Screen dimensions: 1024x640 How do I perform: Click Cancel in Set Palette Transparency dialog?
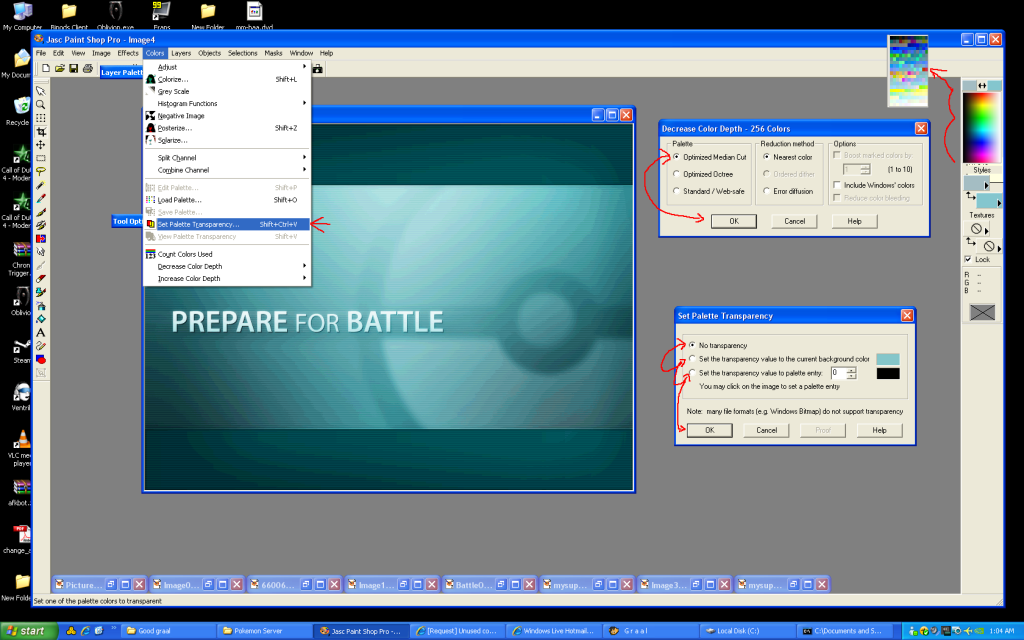(x=767, y=430)
